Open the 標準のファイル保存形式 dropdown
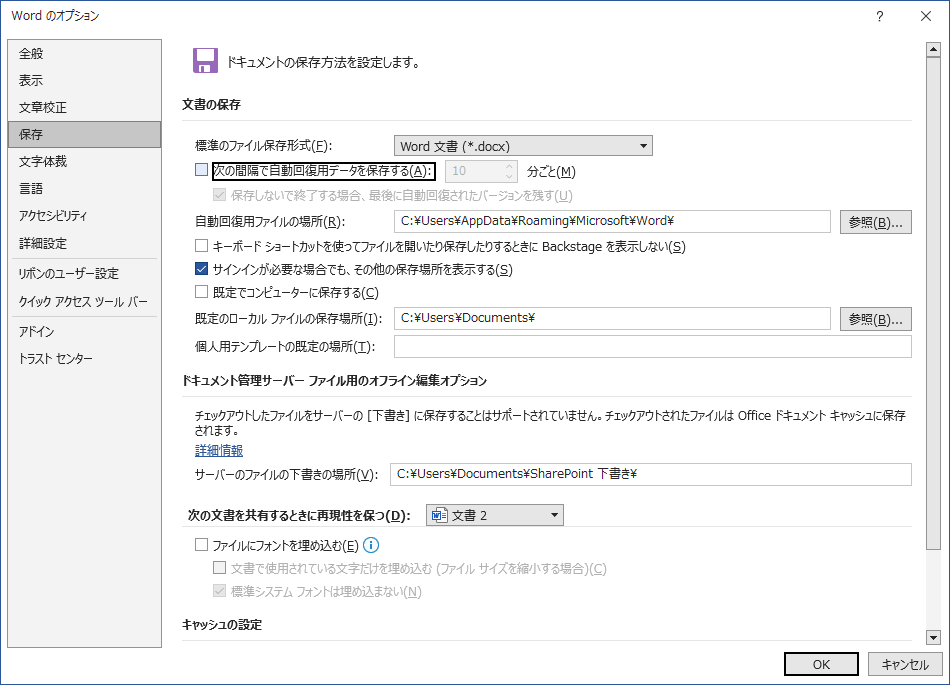Image resolution: width=950 pixels, height=685 pixels. point(523,146)
